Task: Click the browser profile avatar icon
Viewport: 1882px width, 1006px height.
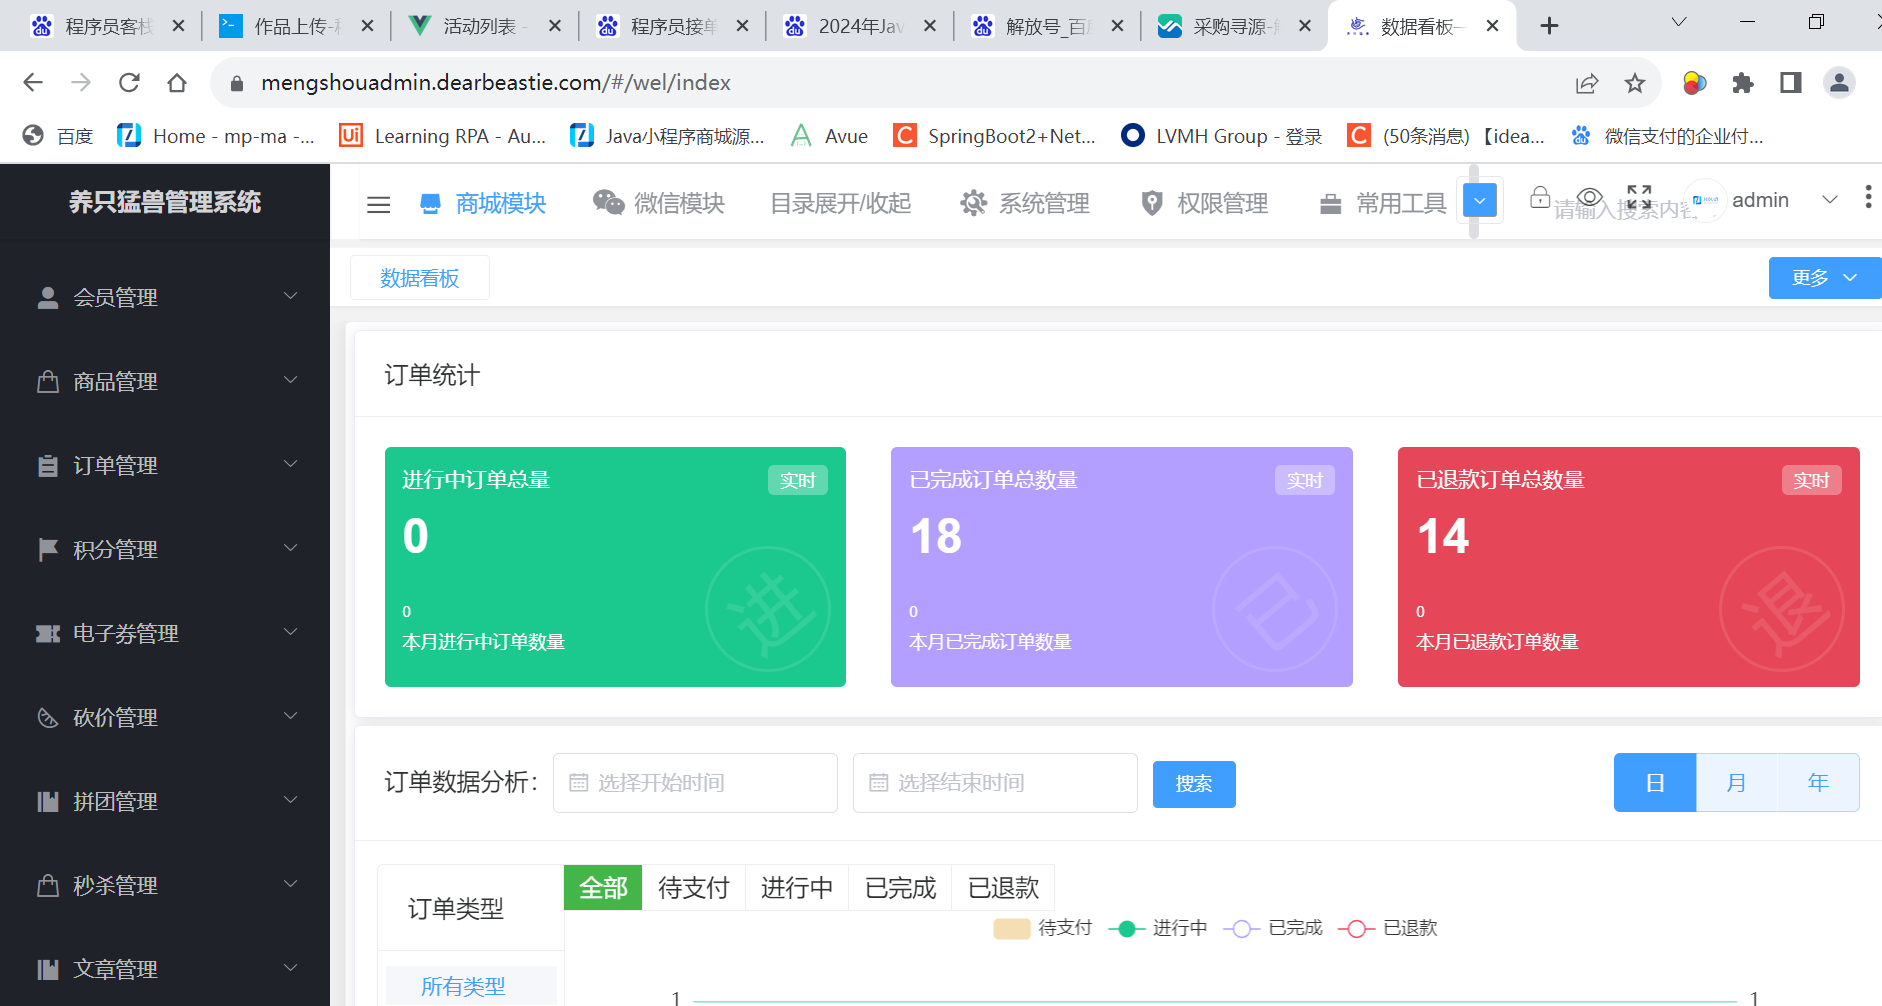Action: pos(1839,83)
